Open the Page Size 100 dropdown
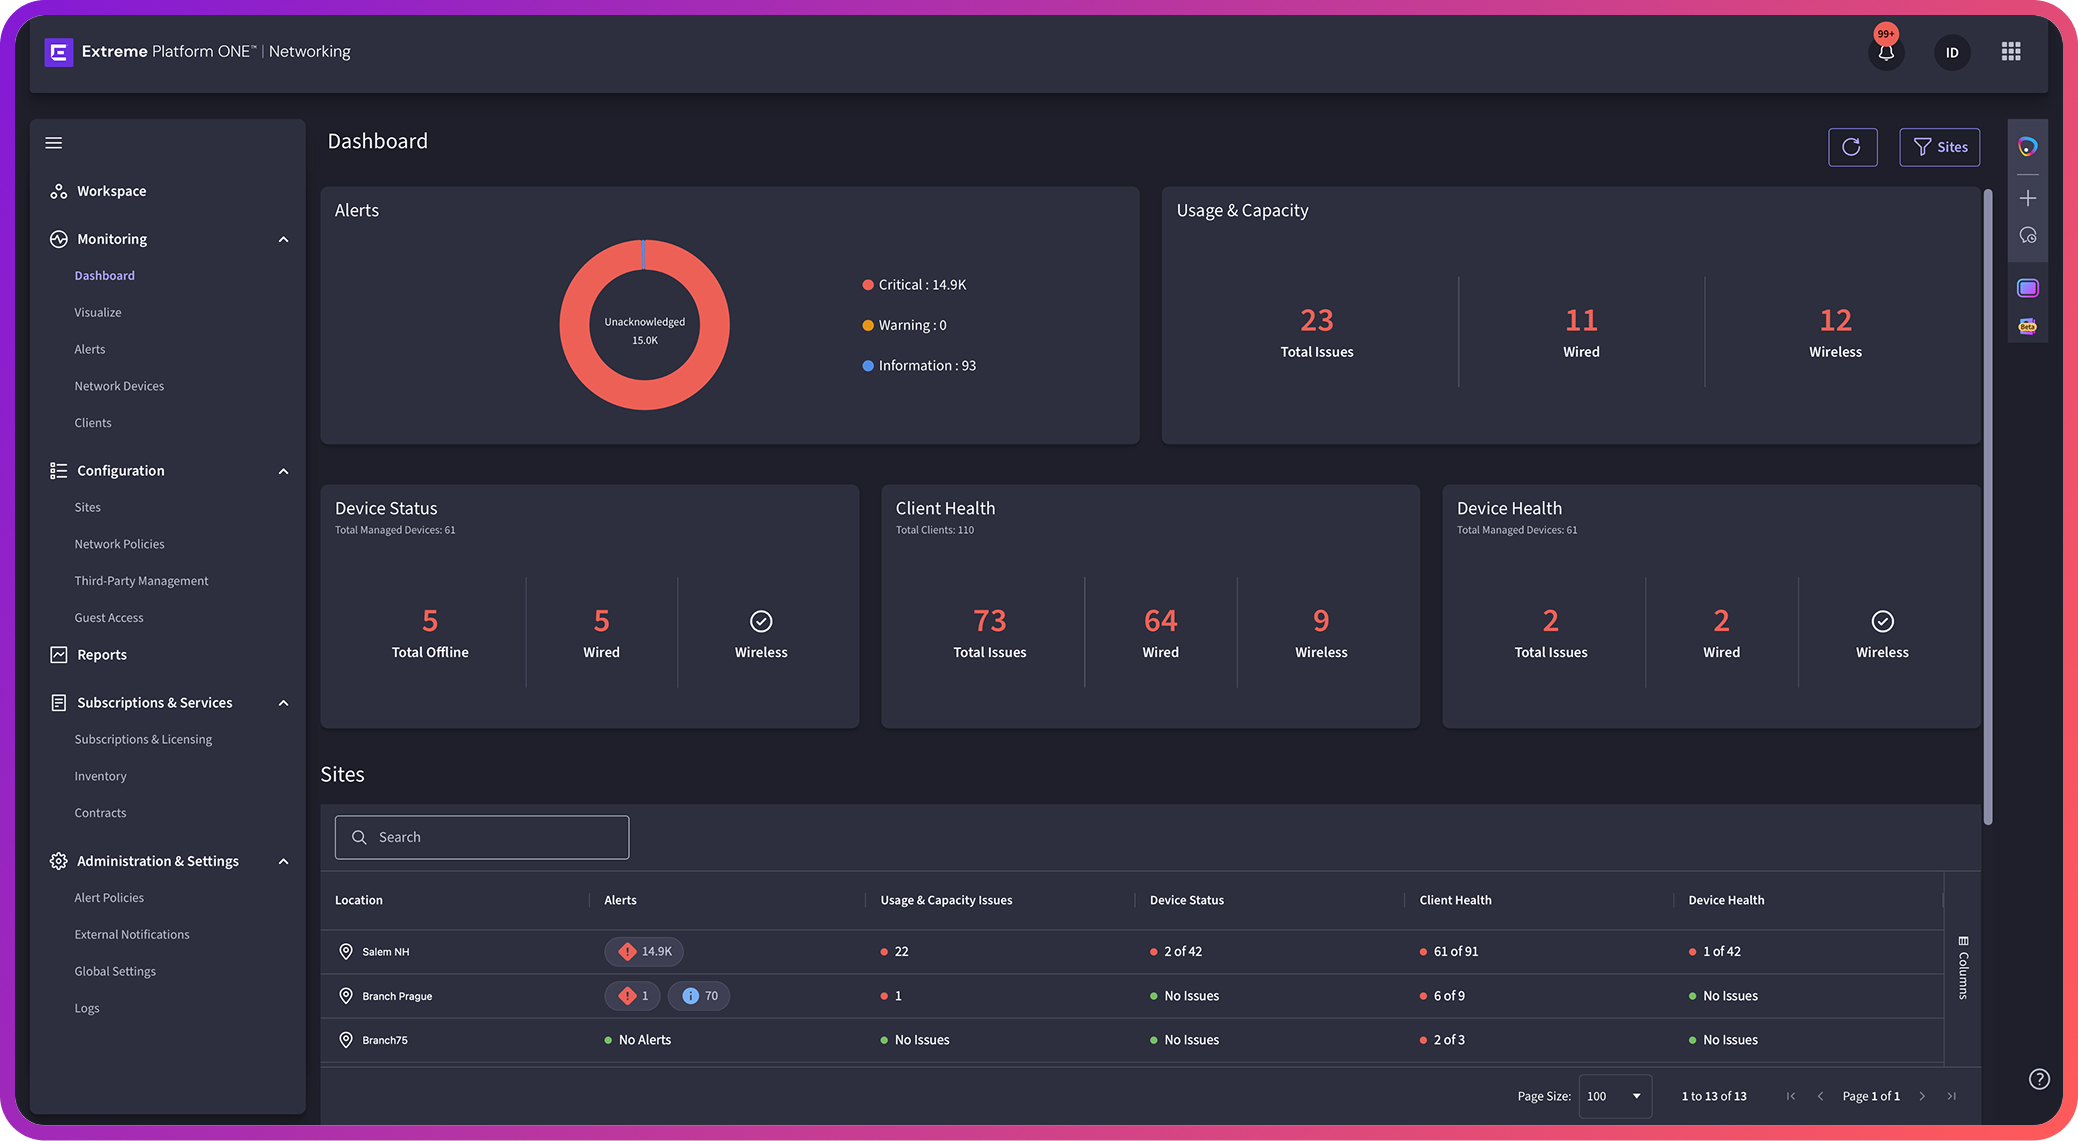The height and width of the screenshot is (1141, 2078). coord(1615,1097)
